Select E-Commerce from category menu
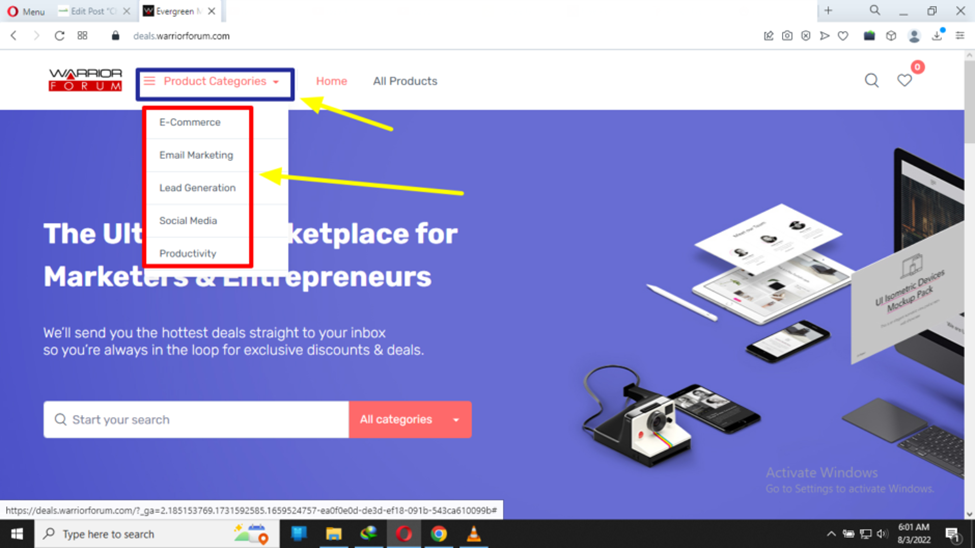The height and width of the screenshot is (548, 975). point(190,123)
